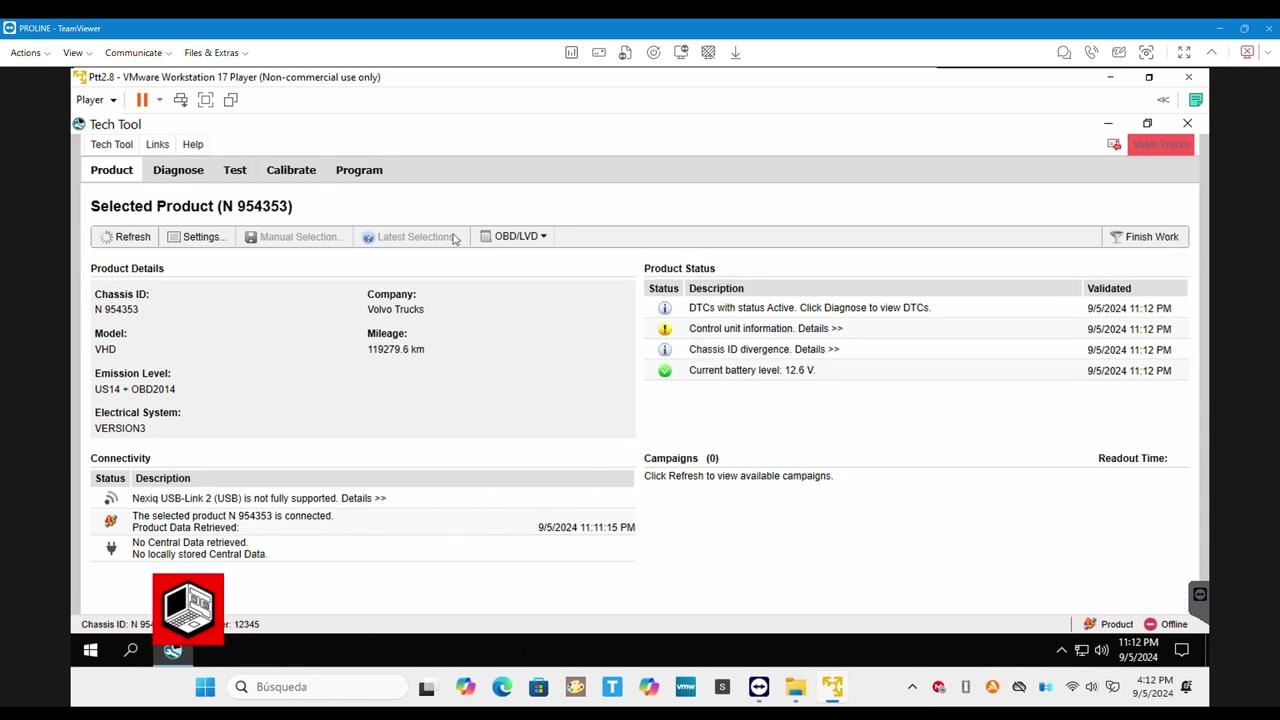Open the TeamViewer View menu
1280x720 pixels.
pyautogui.click(x=77, y=53)
